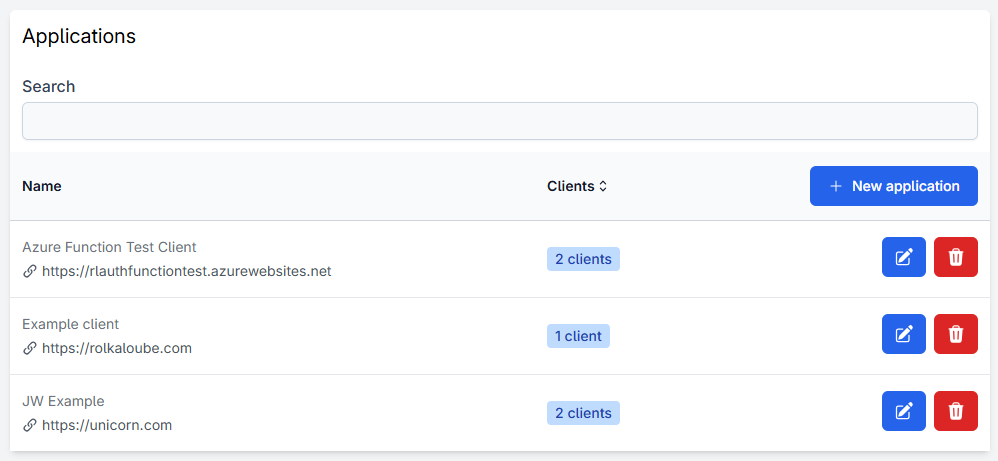998x461 pixels.
Task: Sort the table by Clients column
Action: click(577, 186)
